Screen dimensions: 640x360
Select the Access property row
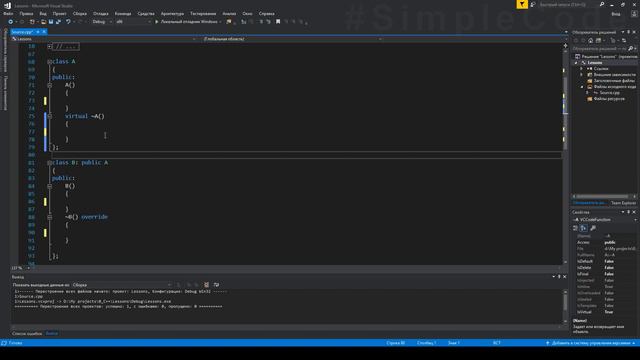pos(605,242)
